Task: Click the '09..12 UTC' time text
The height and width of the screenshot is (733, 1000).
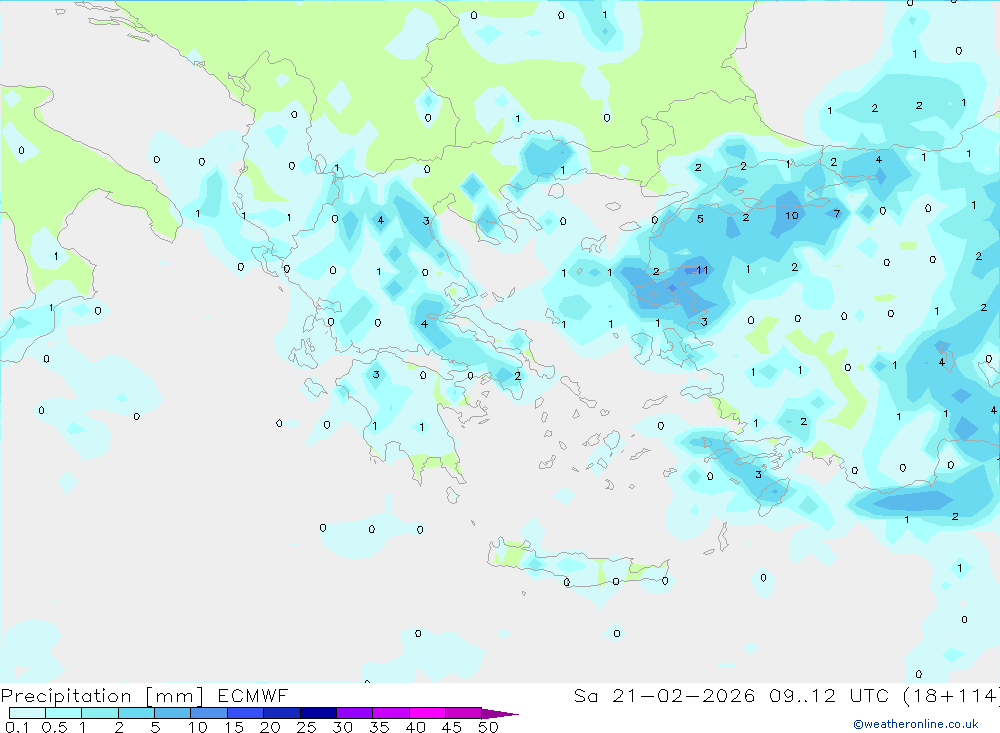Action: tap(828, 695)
